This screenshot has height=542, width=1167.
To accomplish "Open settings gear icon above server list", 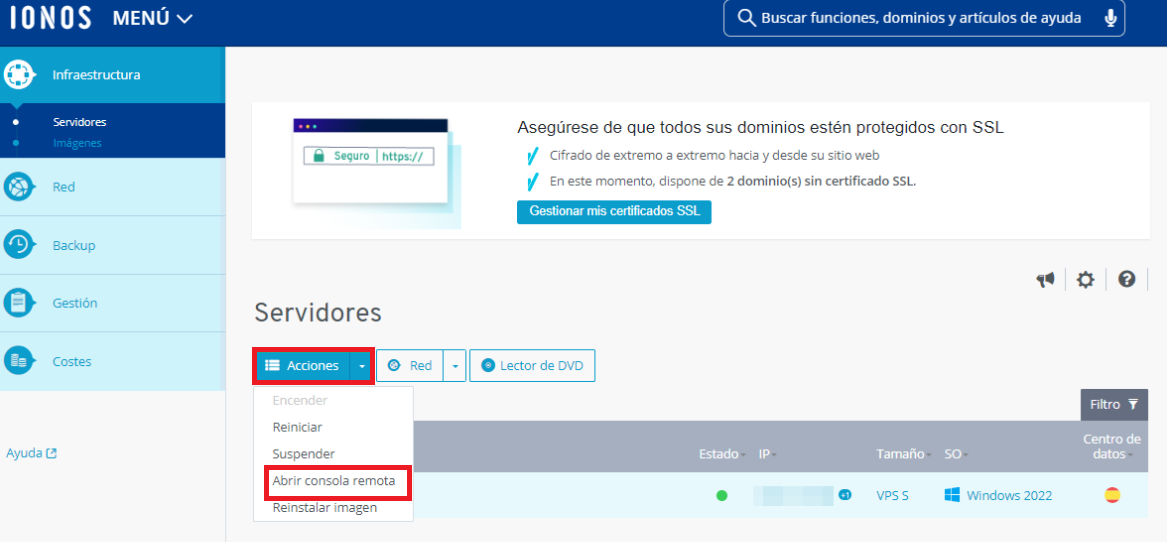I will tap(1085, 280).
